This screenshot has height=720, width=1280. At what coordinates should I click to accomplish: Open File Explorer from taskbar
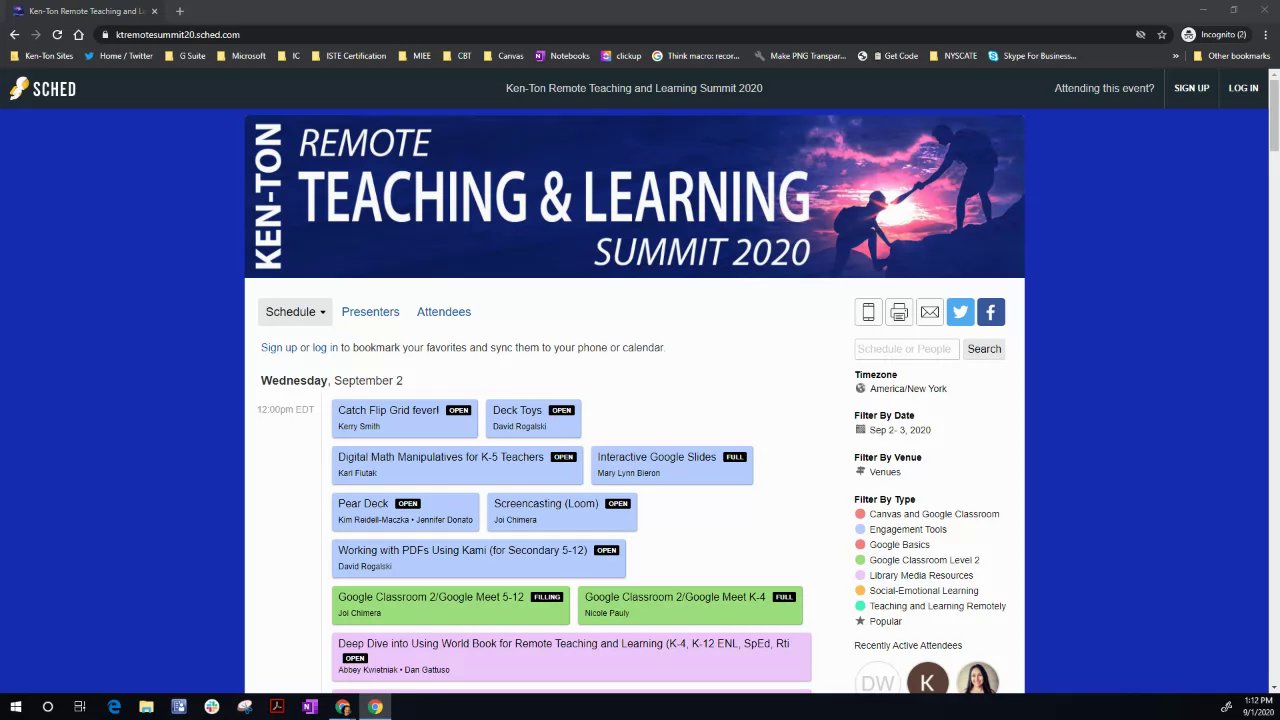(x=146, y=707)
